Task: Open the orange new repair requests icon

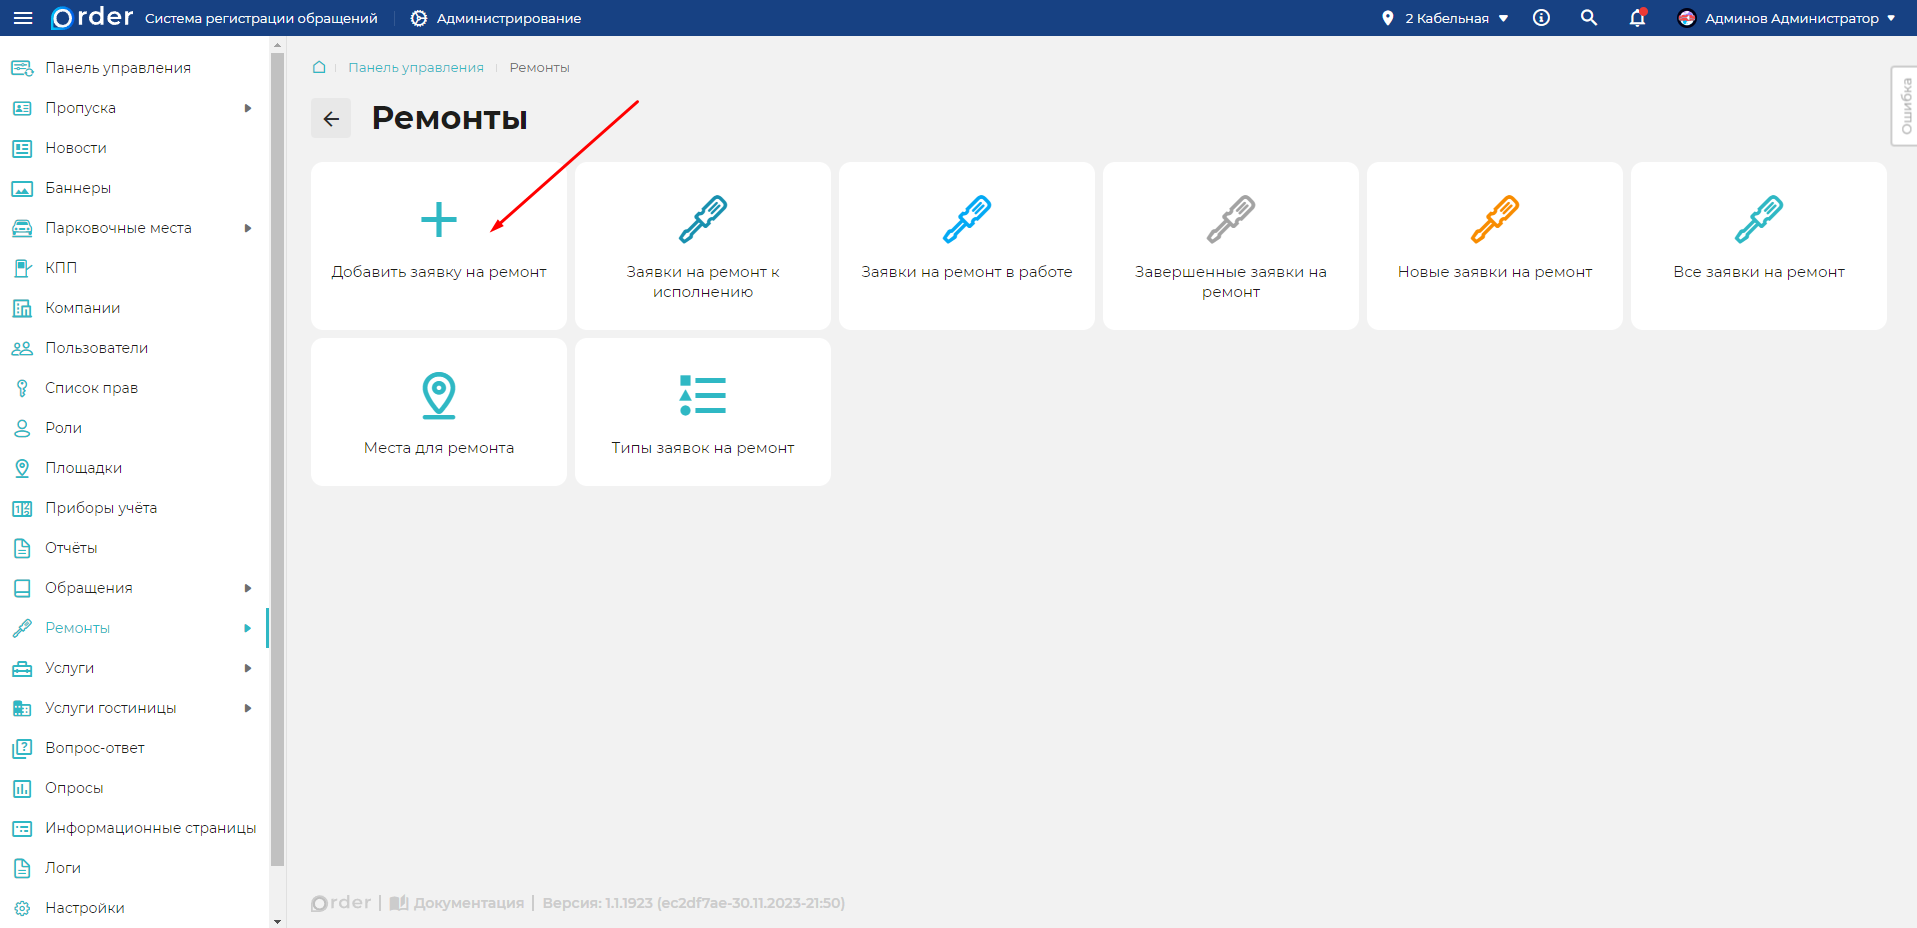Action: coord(1494,220)
